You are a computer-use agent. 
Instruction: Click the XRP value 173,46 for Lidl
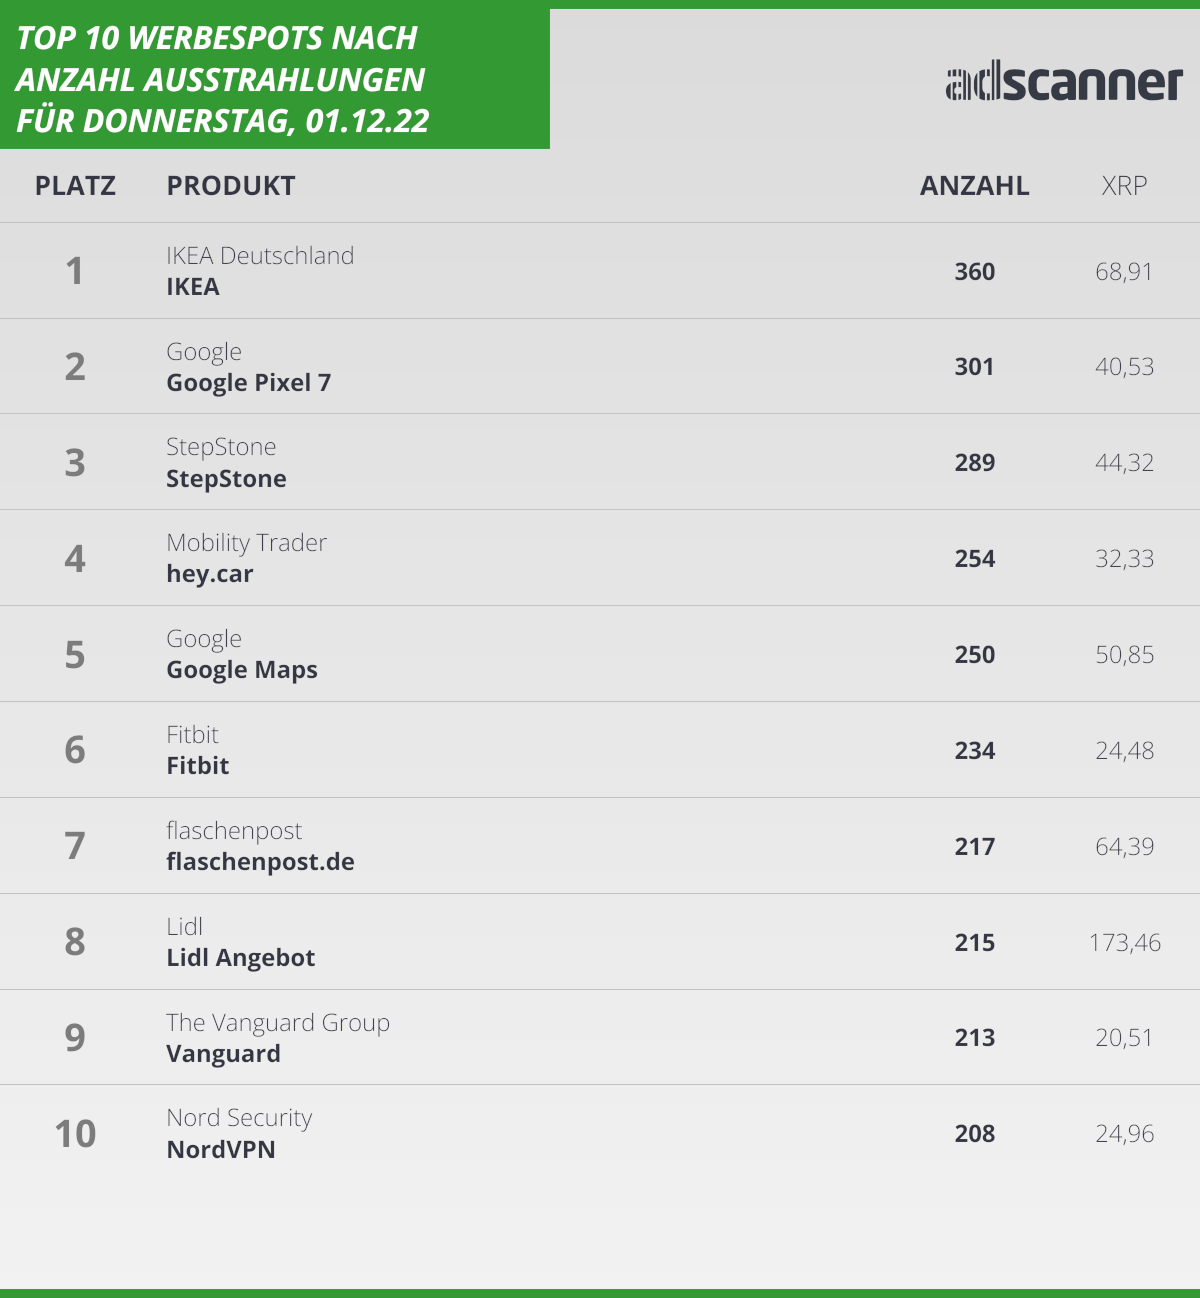coord(1125,943)
